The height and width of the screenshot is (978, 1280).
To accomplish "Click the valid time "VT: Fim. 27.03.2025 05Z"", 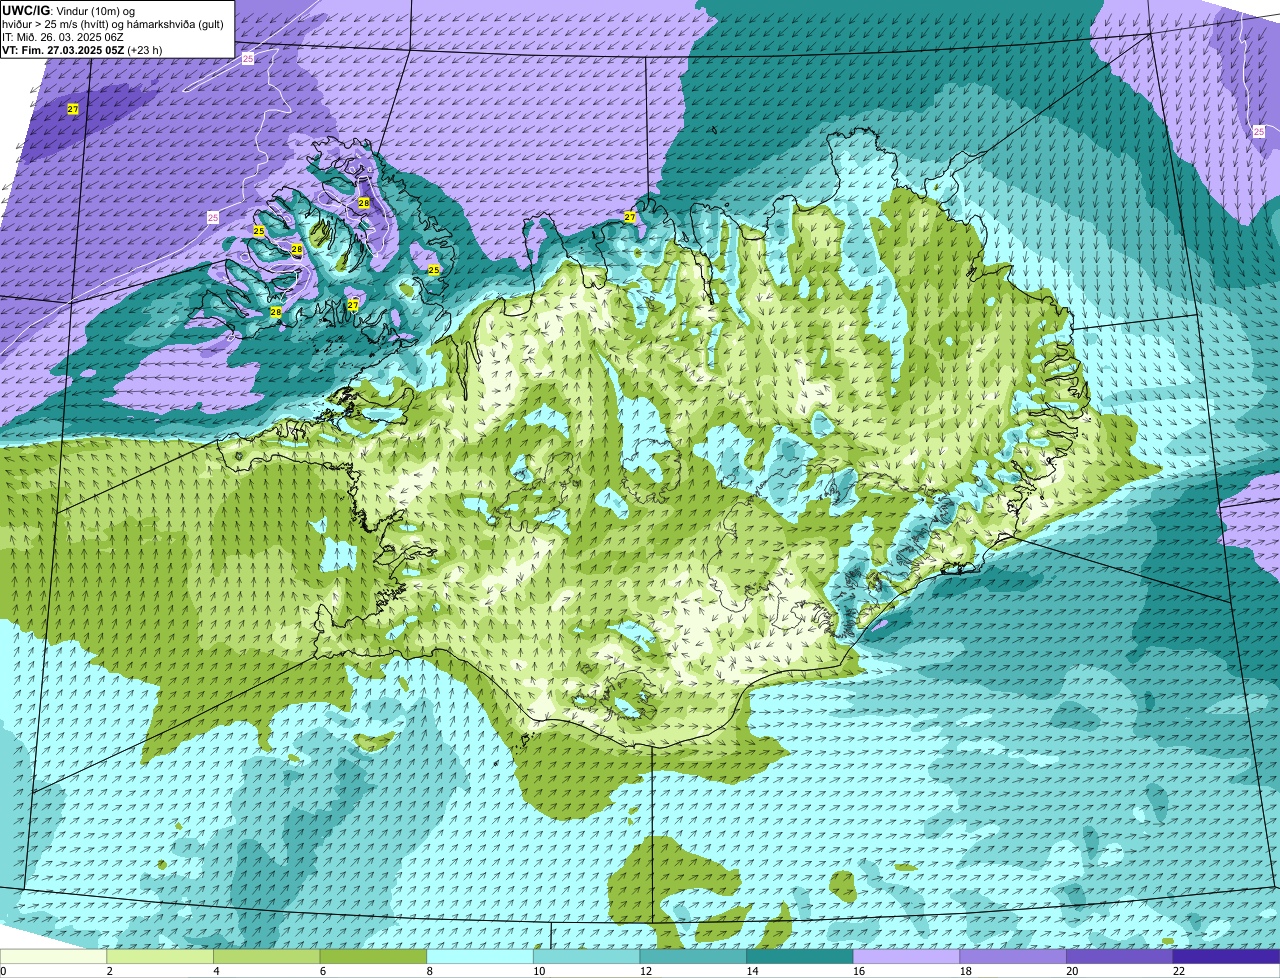I will click(x=63, y=49).
